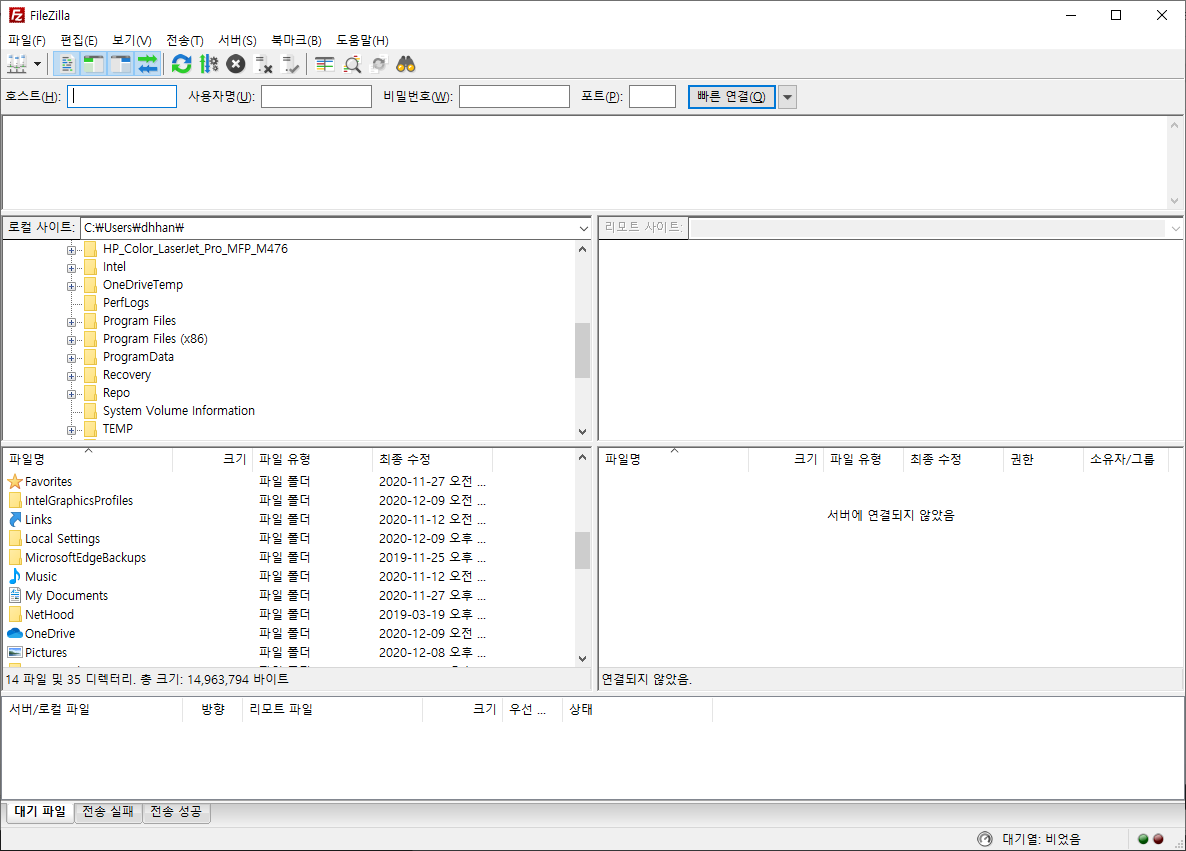Expand the Recovery folder node

tap(71, 376)
